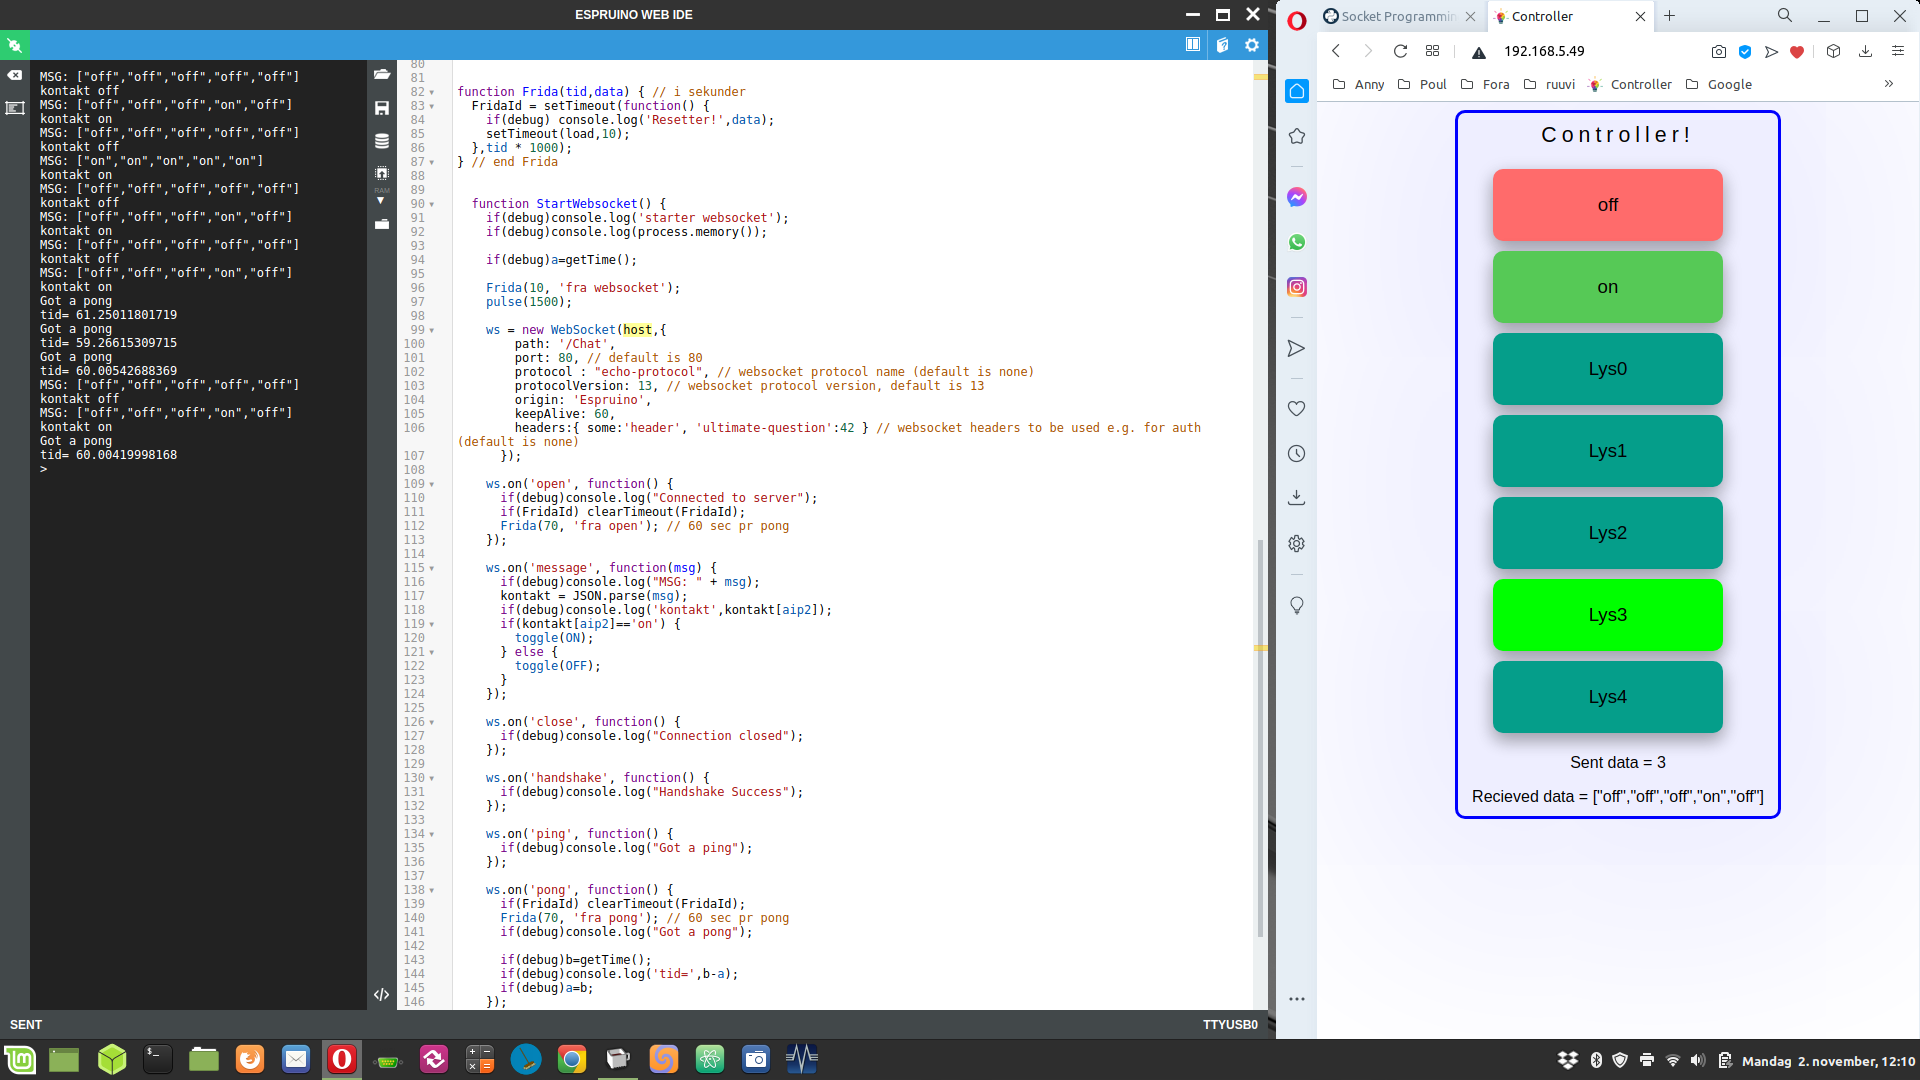This screenshot has width=1920, height=1080.
Task: Click the Opera menu logo
Action: [x=1296, y=21]
